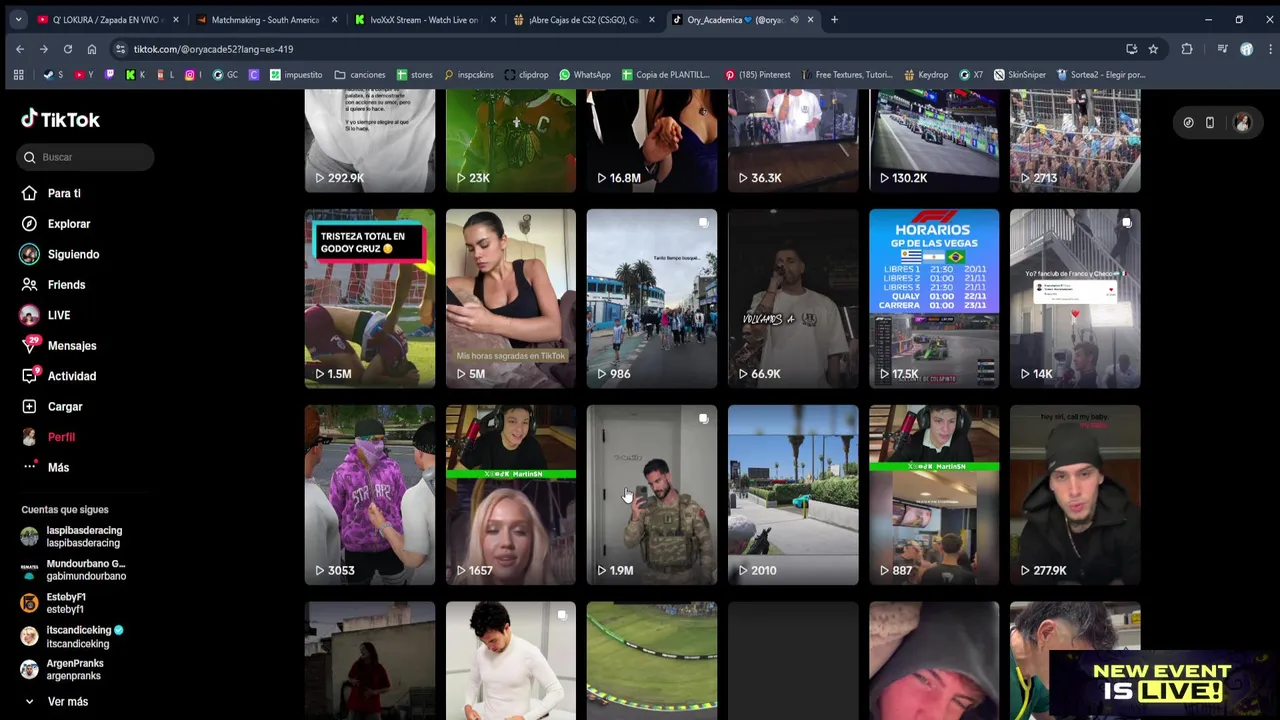Open the video with 14K views
This screenshot has height=720, width=1280.
click(x=1075, y=298)
